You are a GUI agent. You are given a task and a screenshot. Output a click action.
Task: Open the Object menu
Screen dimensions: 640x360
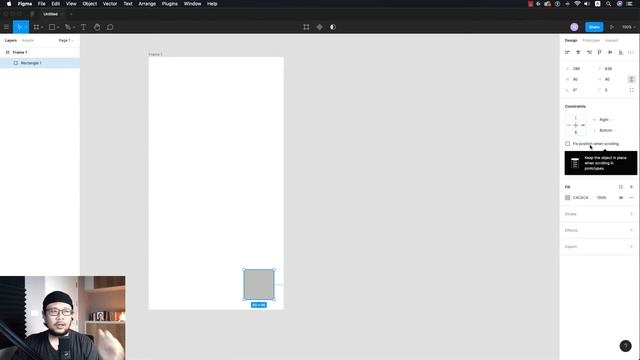click(90, 4)
